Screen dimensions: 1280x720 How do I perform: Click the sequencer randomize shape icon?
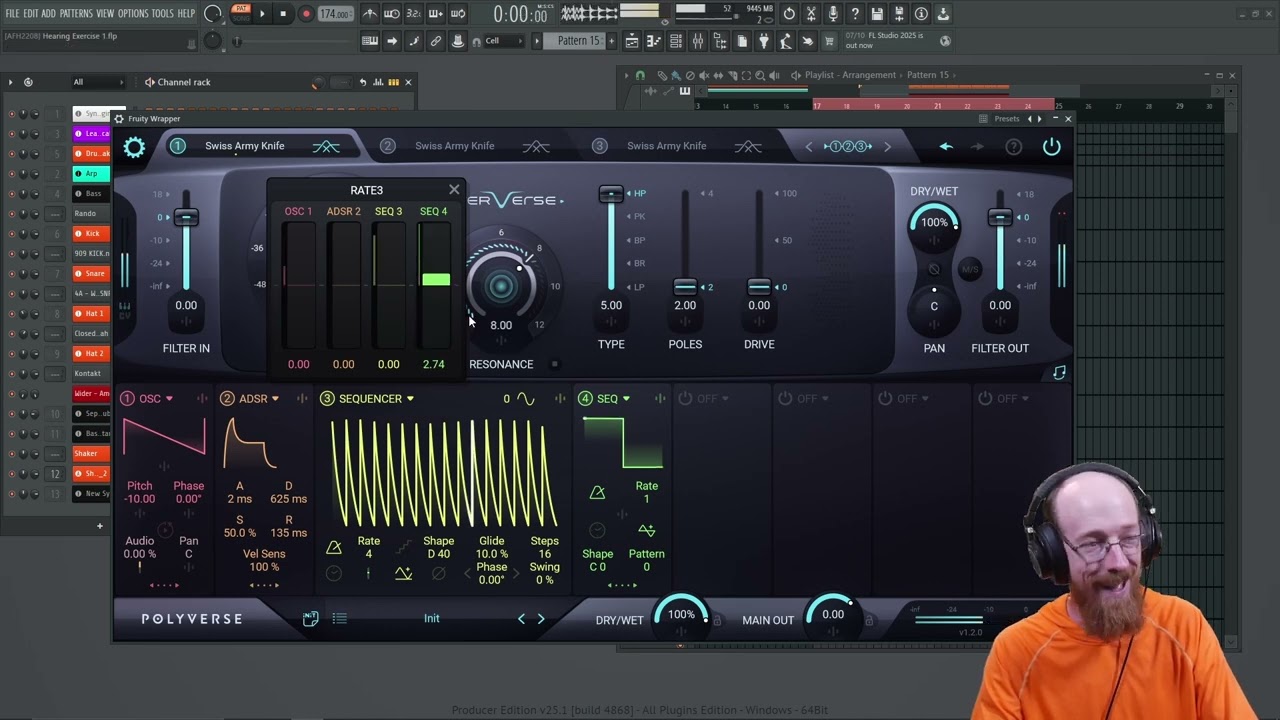point(403,573)
